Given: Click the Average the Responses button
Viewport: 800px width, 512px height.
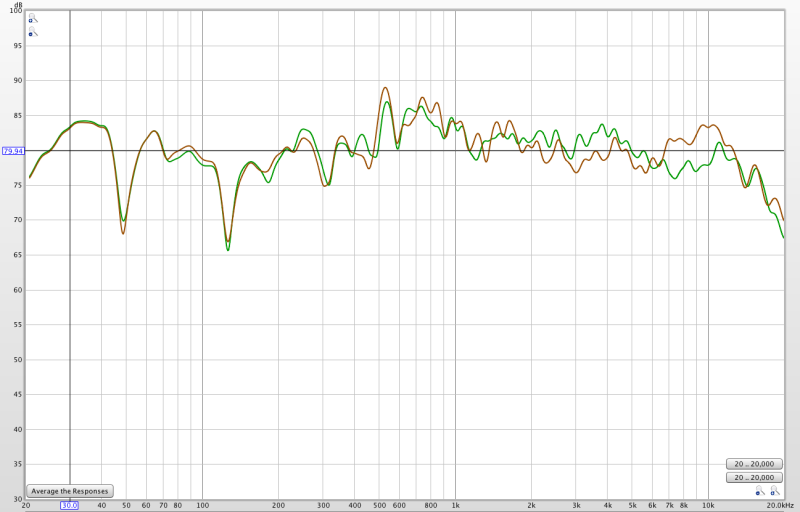Looking at the screenshot, I should [x=70, y=491].
